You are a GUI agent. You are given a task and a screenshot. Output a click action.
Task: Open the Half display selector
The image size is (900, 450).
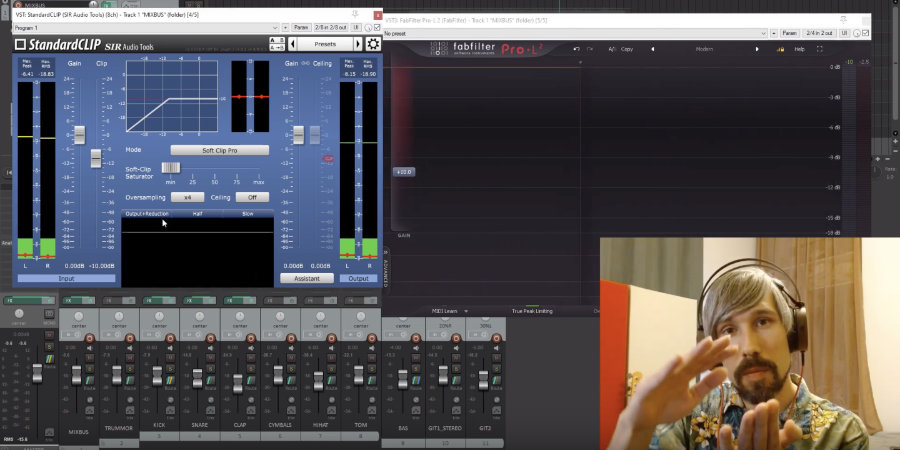(197, 214)
